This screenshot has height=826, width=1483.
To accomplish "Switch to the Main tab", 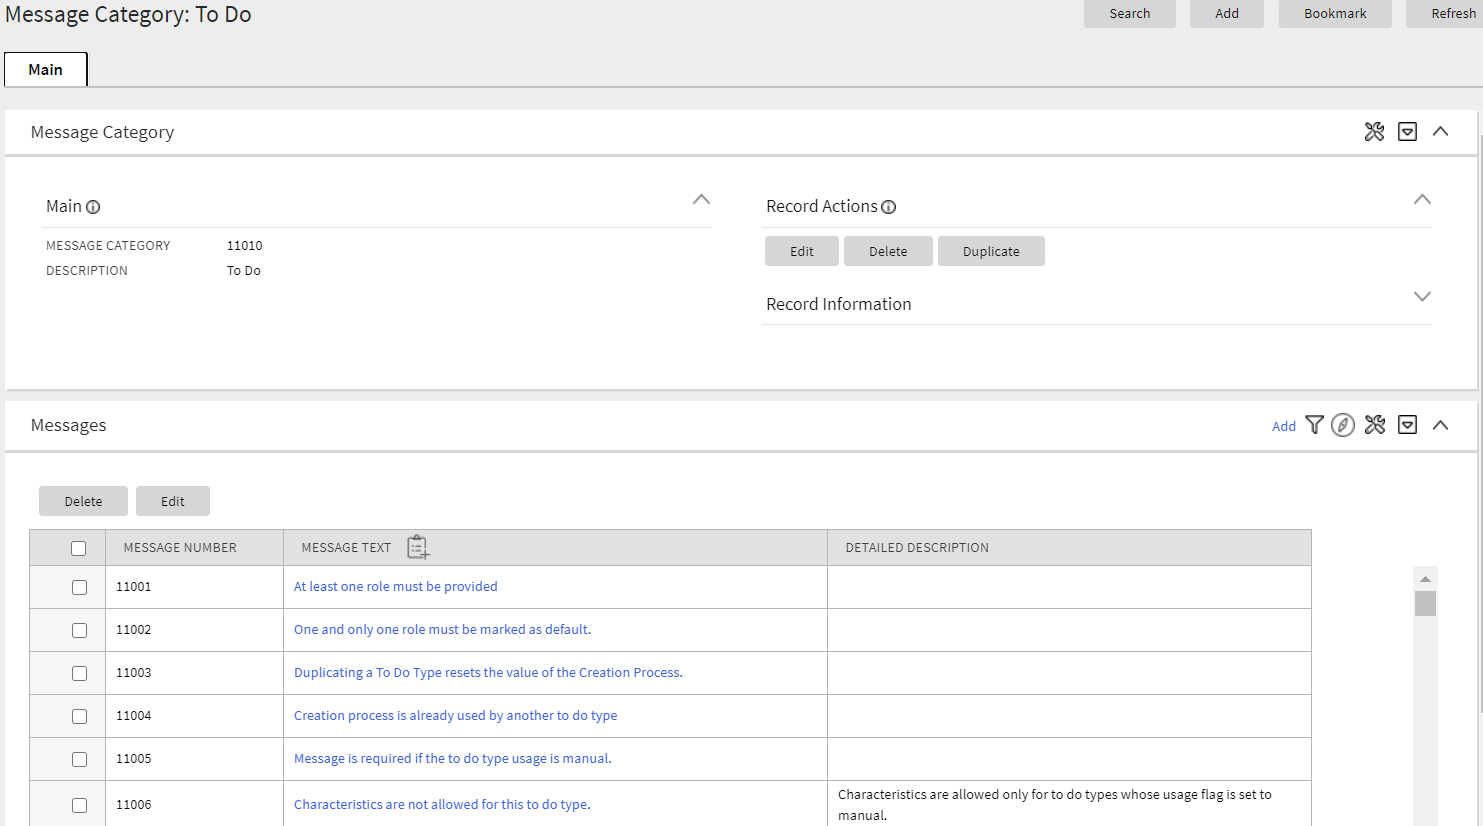I will point(46,69).
